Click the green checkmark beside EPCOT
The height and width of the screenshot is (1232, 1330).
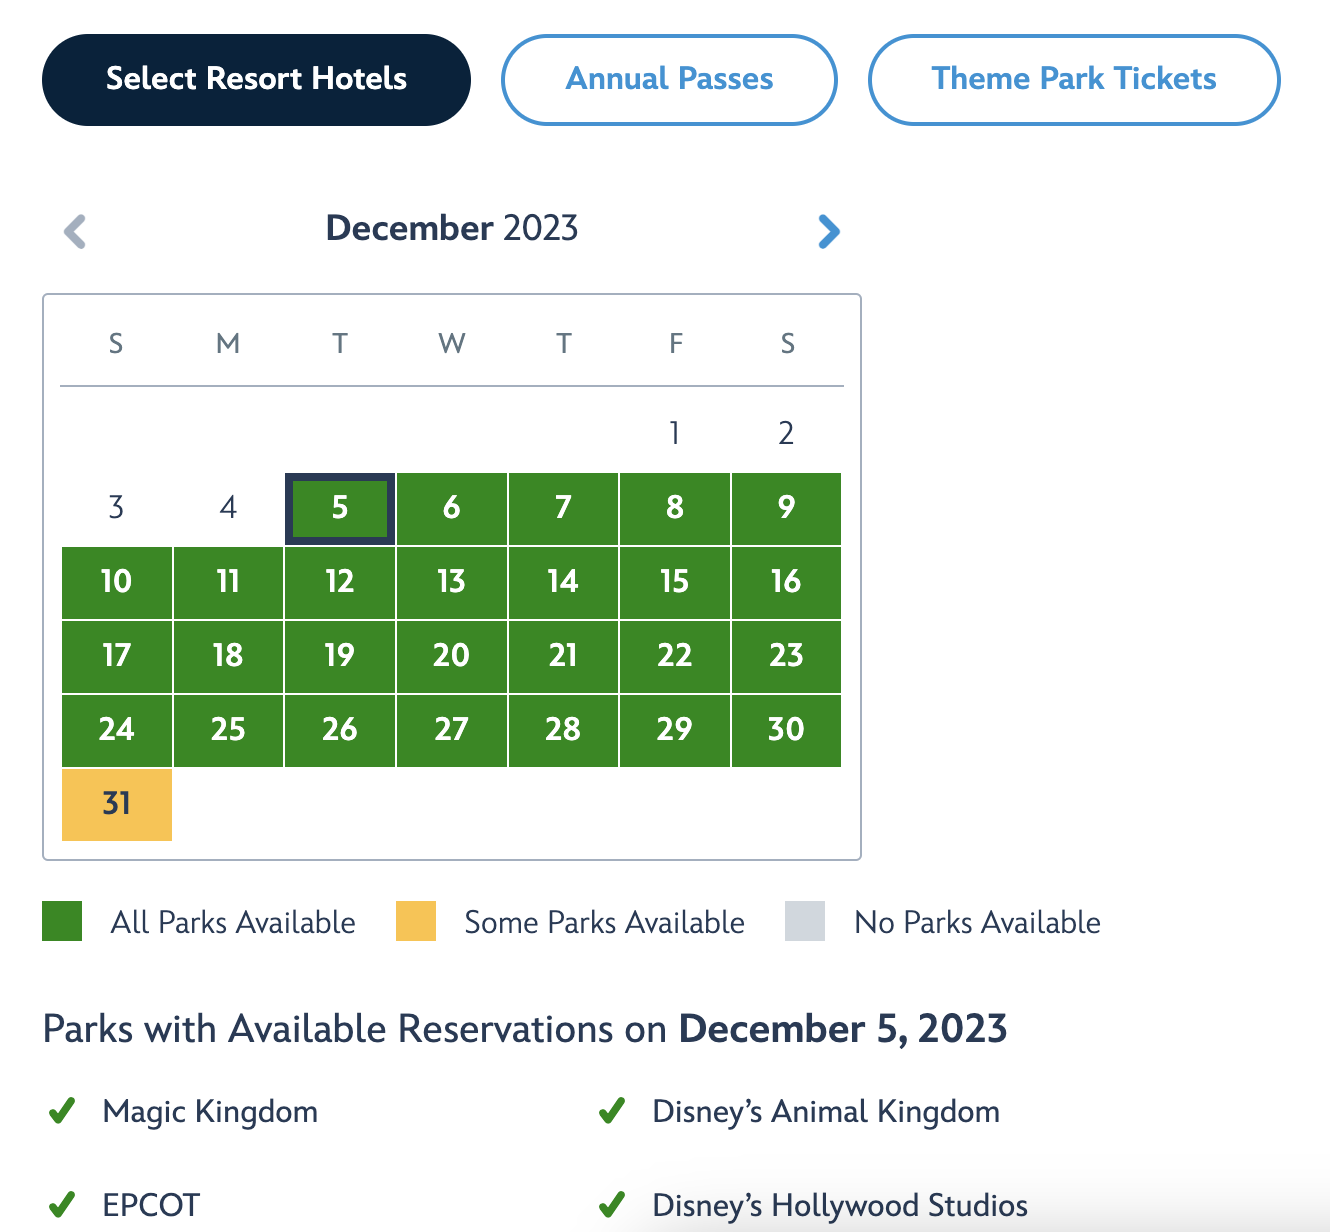(x=62, y=1205)
